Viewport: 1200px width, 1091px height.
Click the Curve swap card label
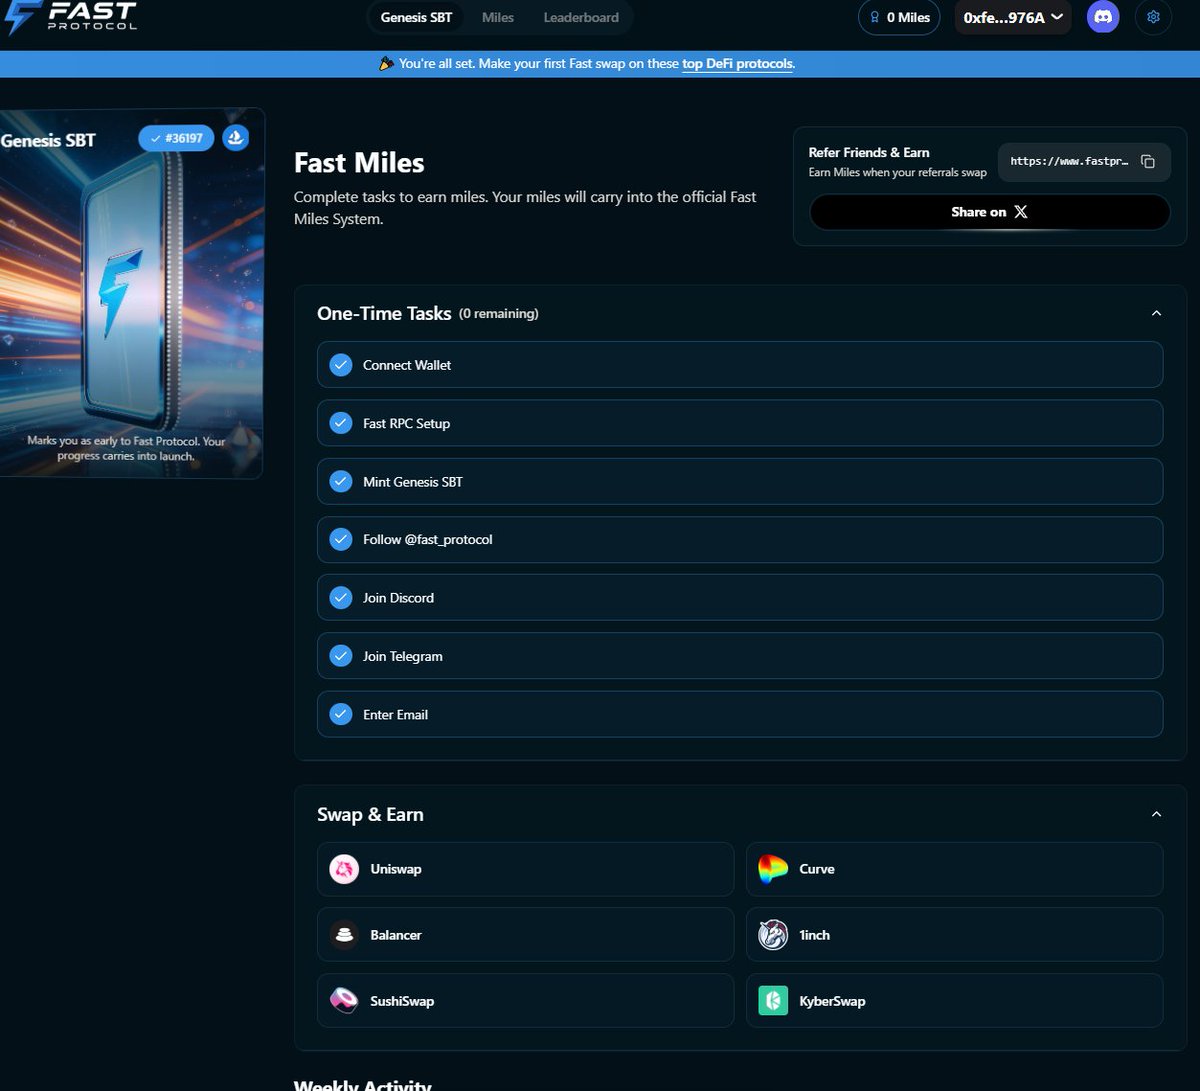click(x=817, y=869)
